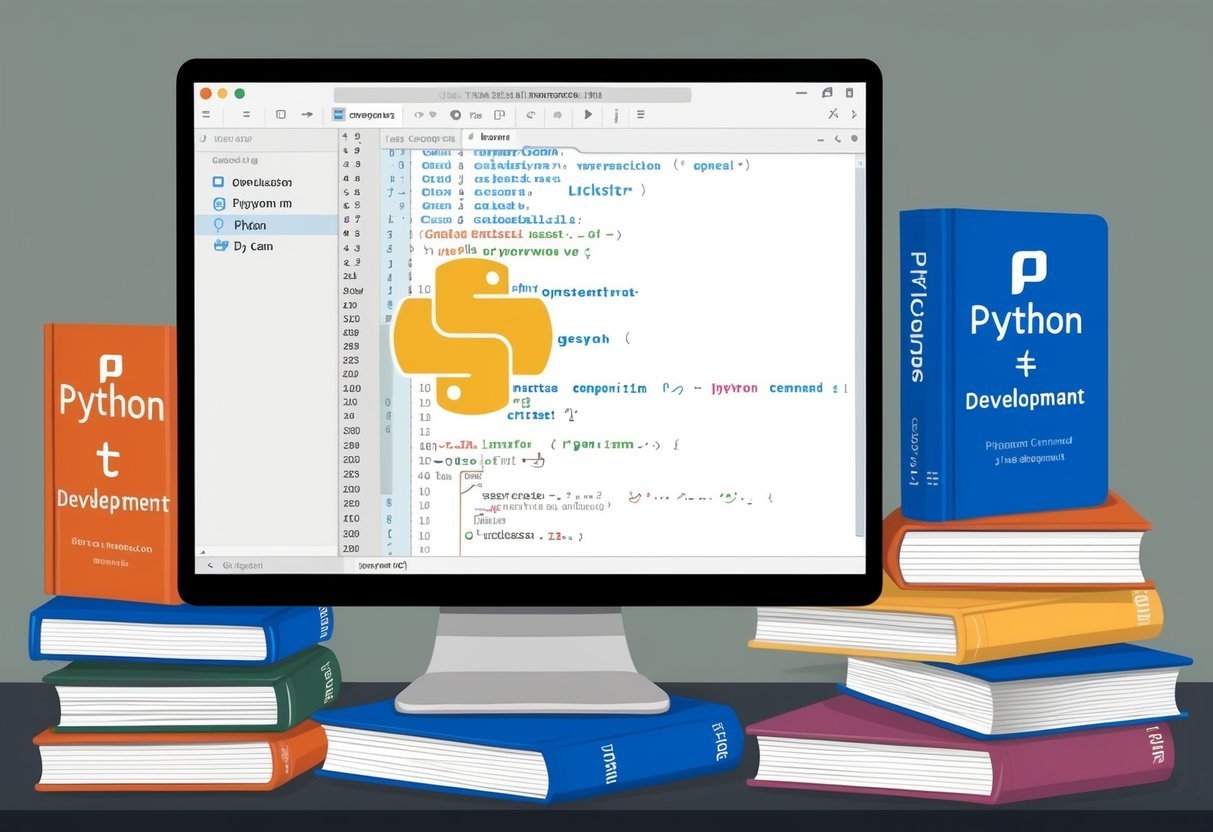Switch to the 'Tass Caoogrcis' editor tab
The height and width of the screenshot is (832, 1213).
pyautogui.click(x=420, y=138)
